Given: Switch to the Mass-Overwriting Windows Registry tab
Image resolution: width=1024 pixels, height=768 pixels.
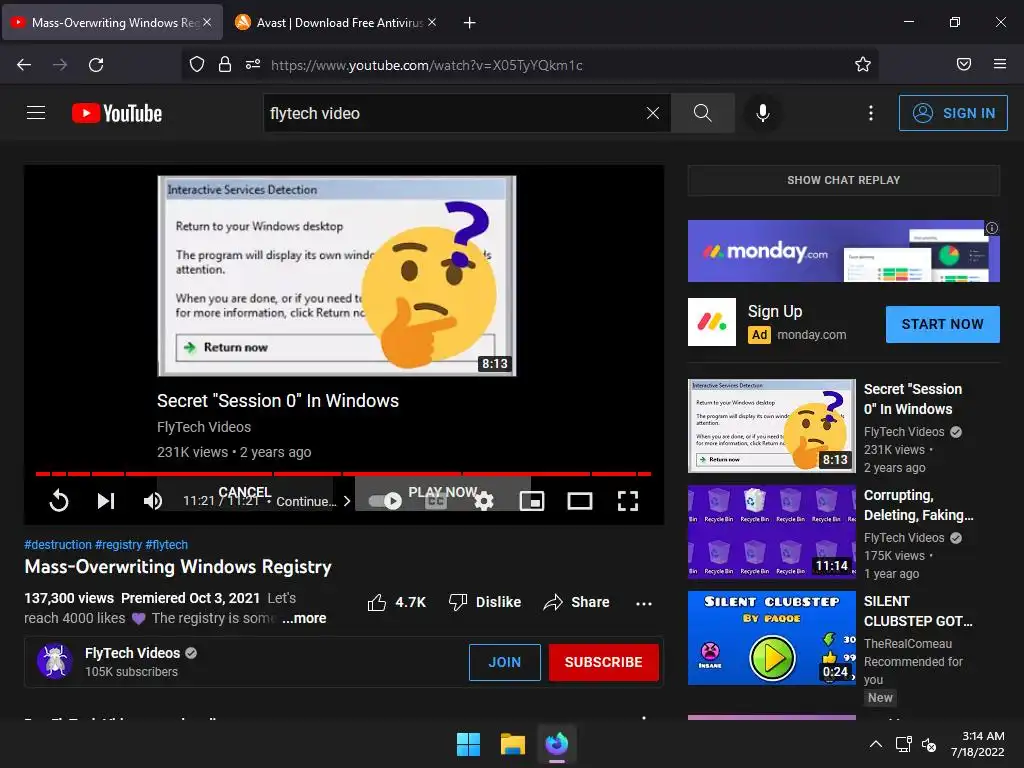Looking at the screenshot, I should point(112,22).
